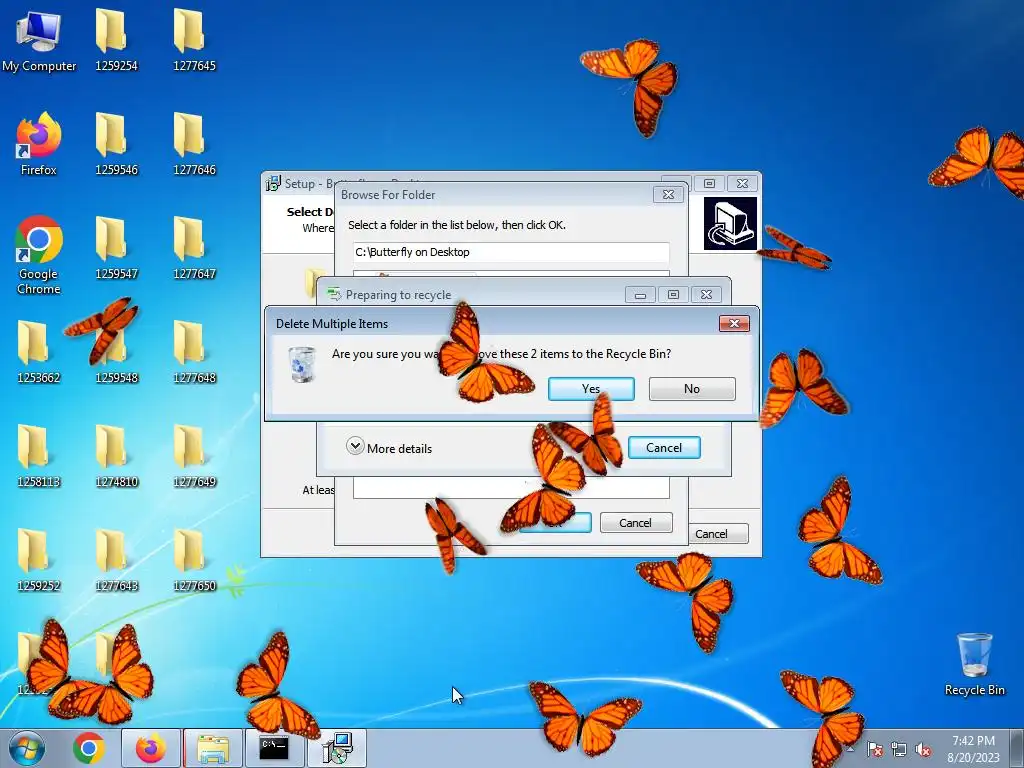Viewport: 1024px width, 768px height.
Task: Close the Browse For Folder dialog
Action: [x=668, y=195]
